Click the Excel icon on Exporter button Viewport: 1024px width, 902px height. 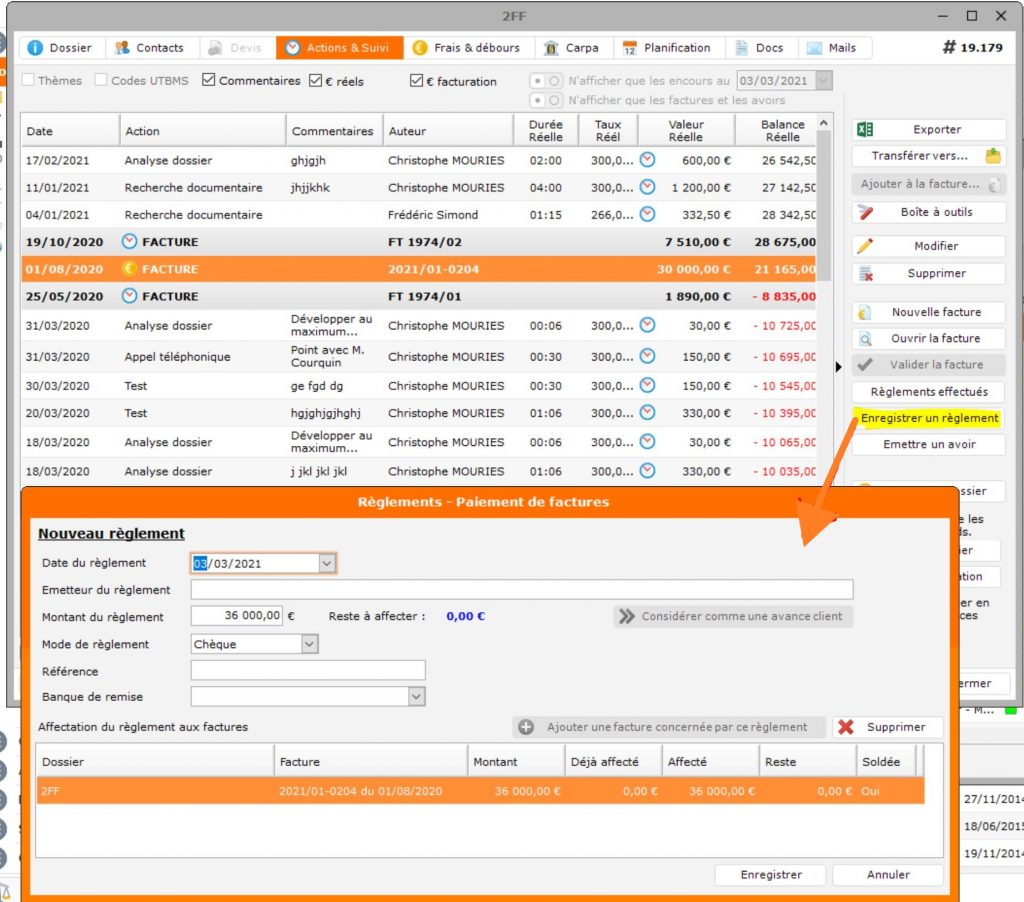coord(866,130)
